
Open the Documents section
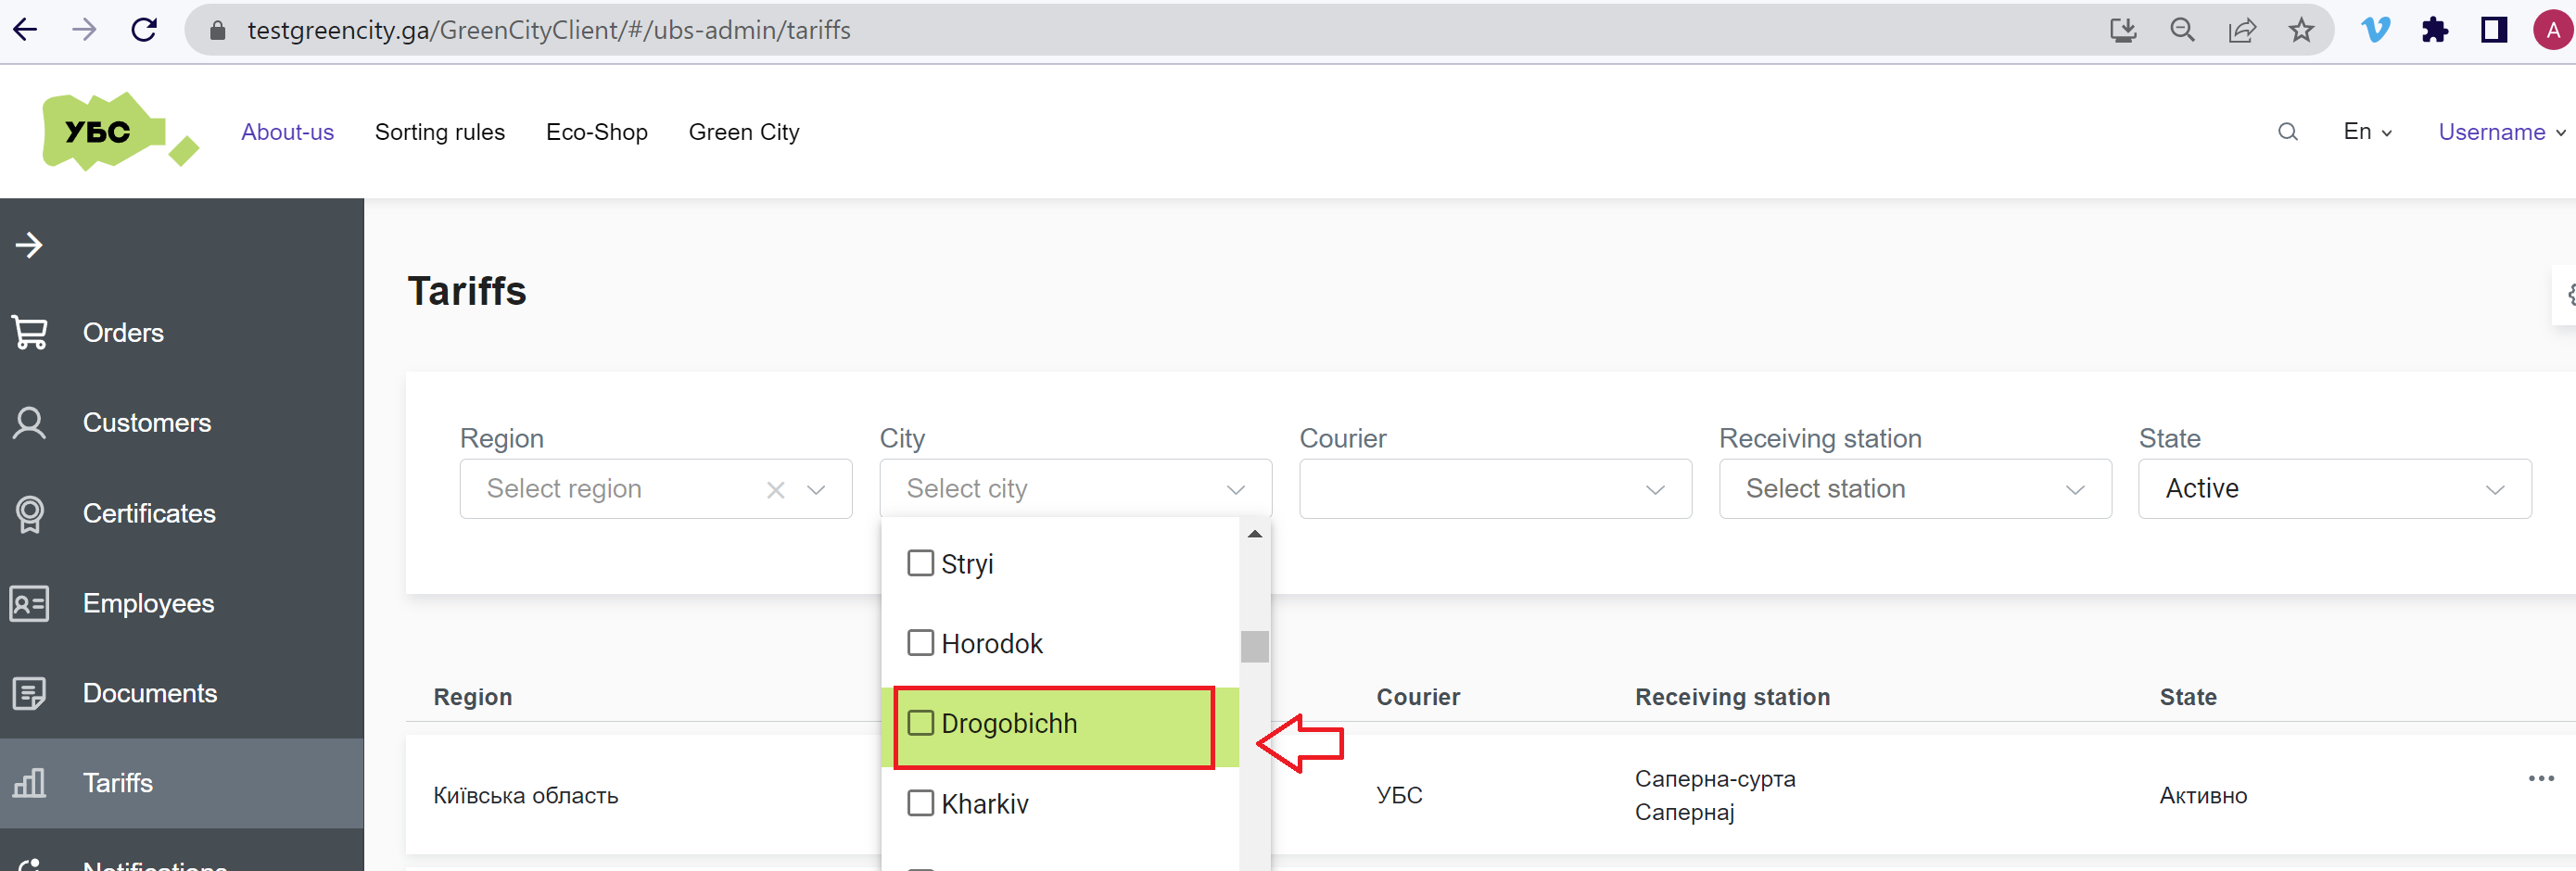click(150, 693)
